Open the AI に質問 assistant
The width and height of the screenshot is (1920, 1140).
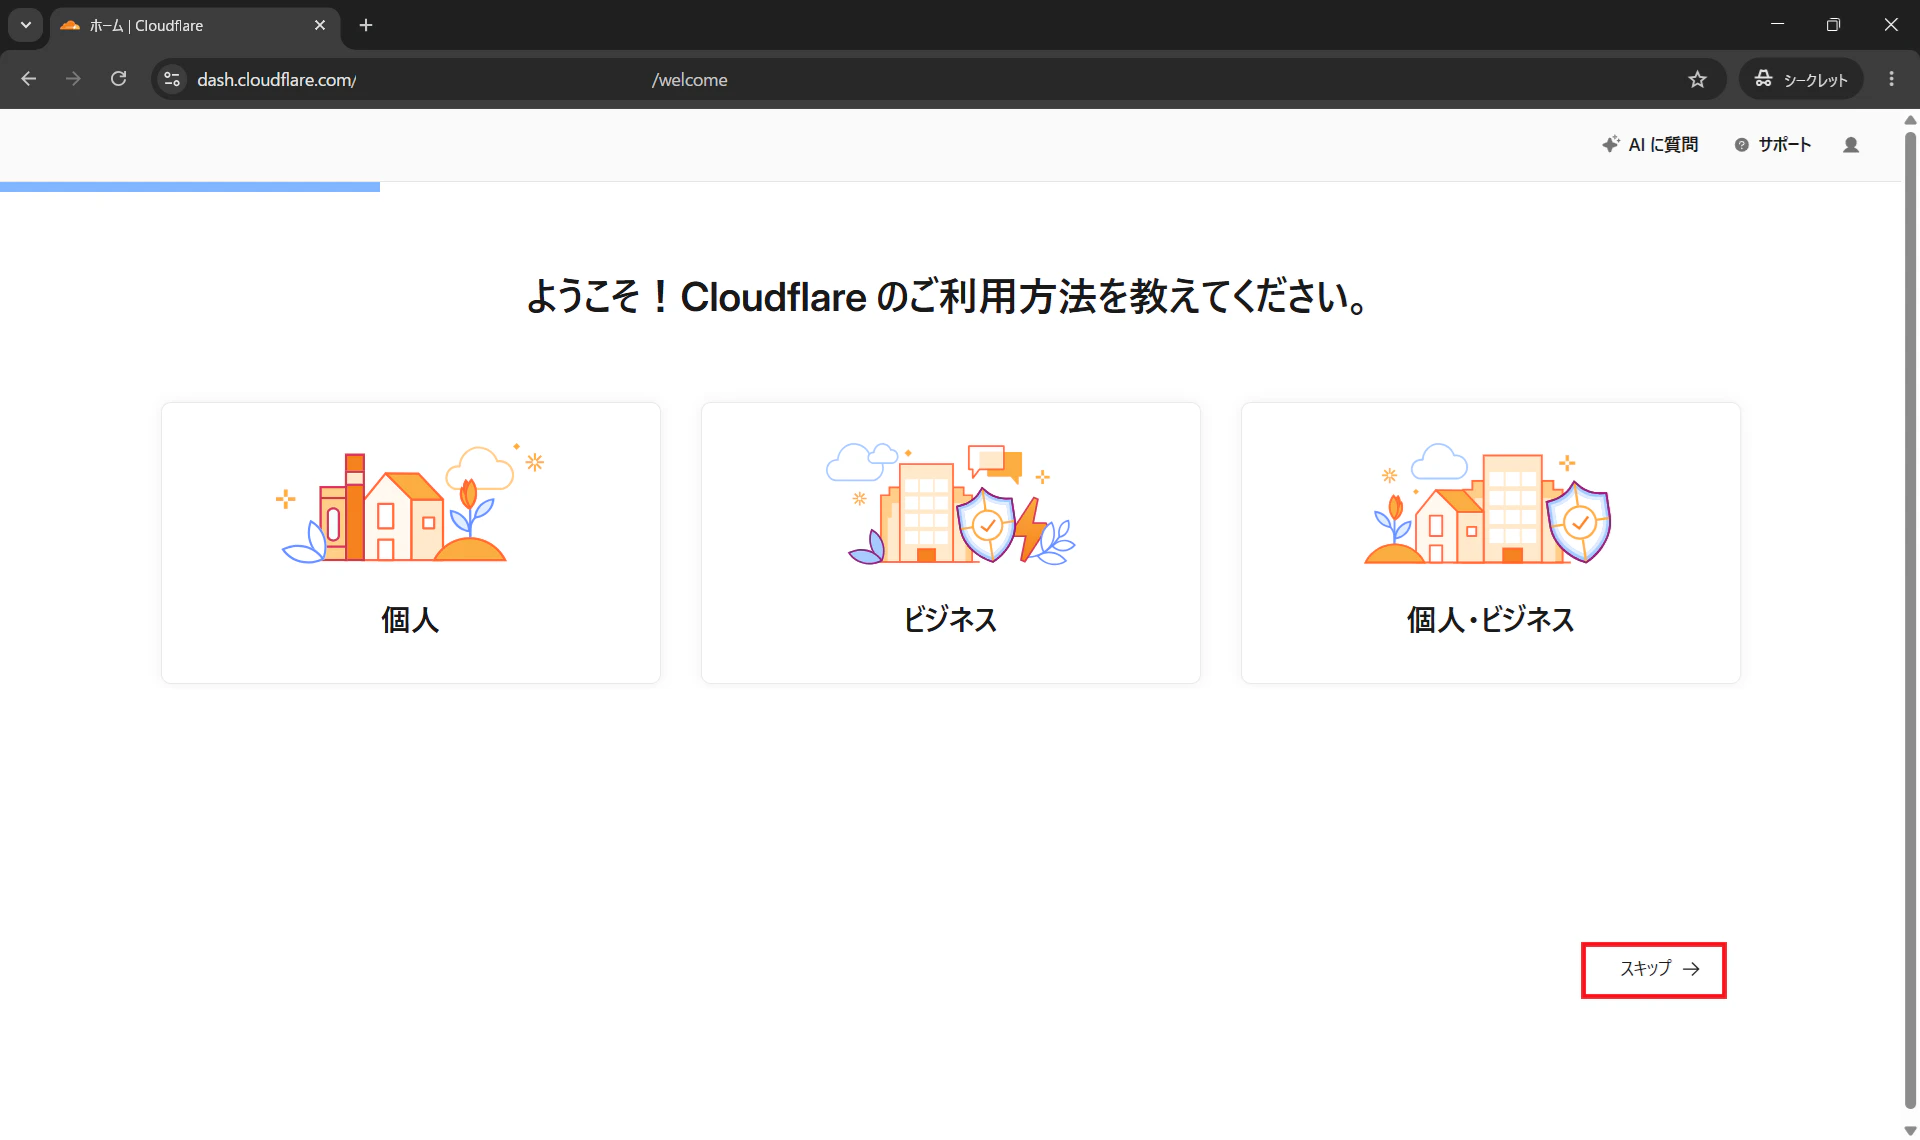click(x=1650, y=145)
